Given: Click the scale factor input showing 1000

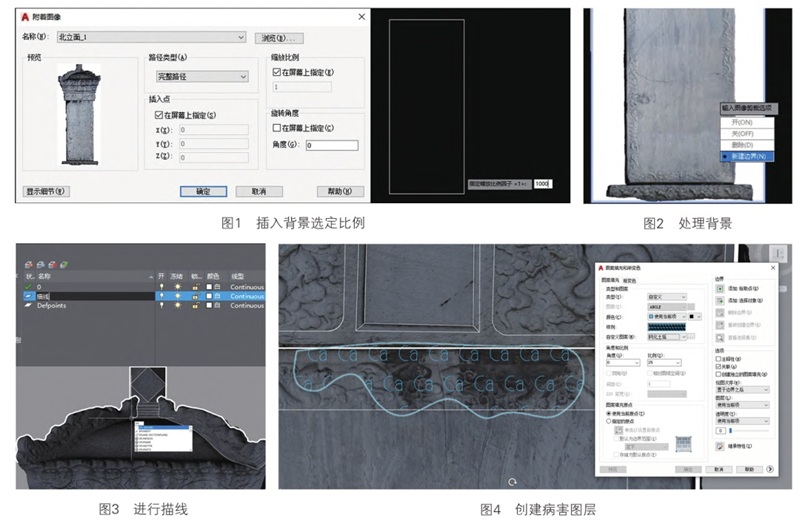Looking at the screenshot, I should 543,184.
